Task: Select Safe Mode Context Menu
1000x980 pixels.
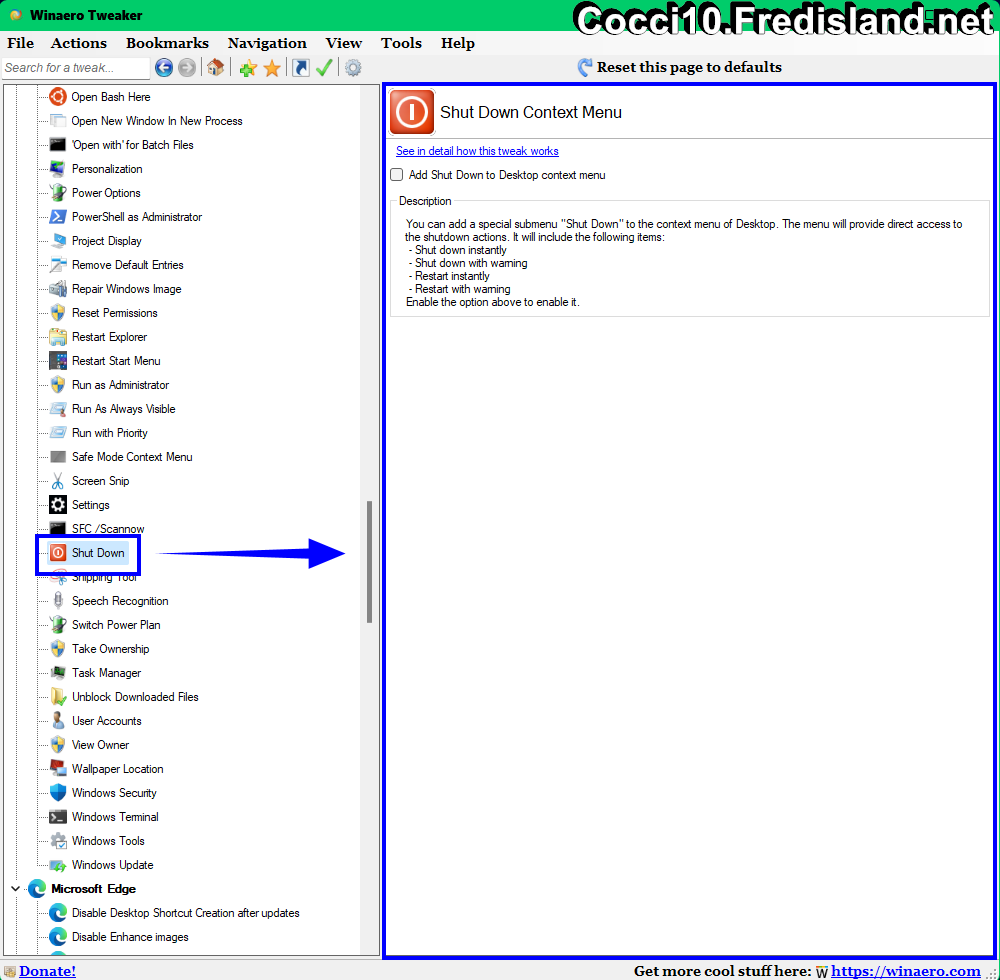Action: [132, 457]
